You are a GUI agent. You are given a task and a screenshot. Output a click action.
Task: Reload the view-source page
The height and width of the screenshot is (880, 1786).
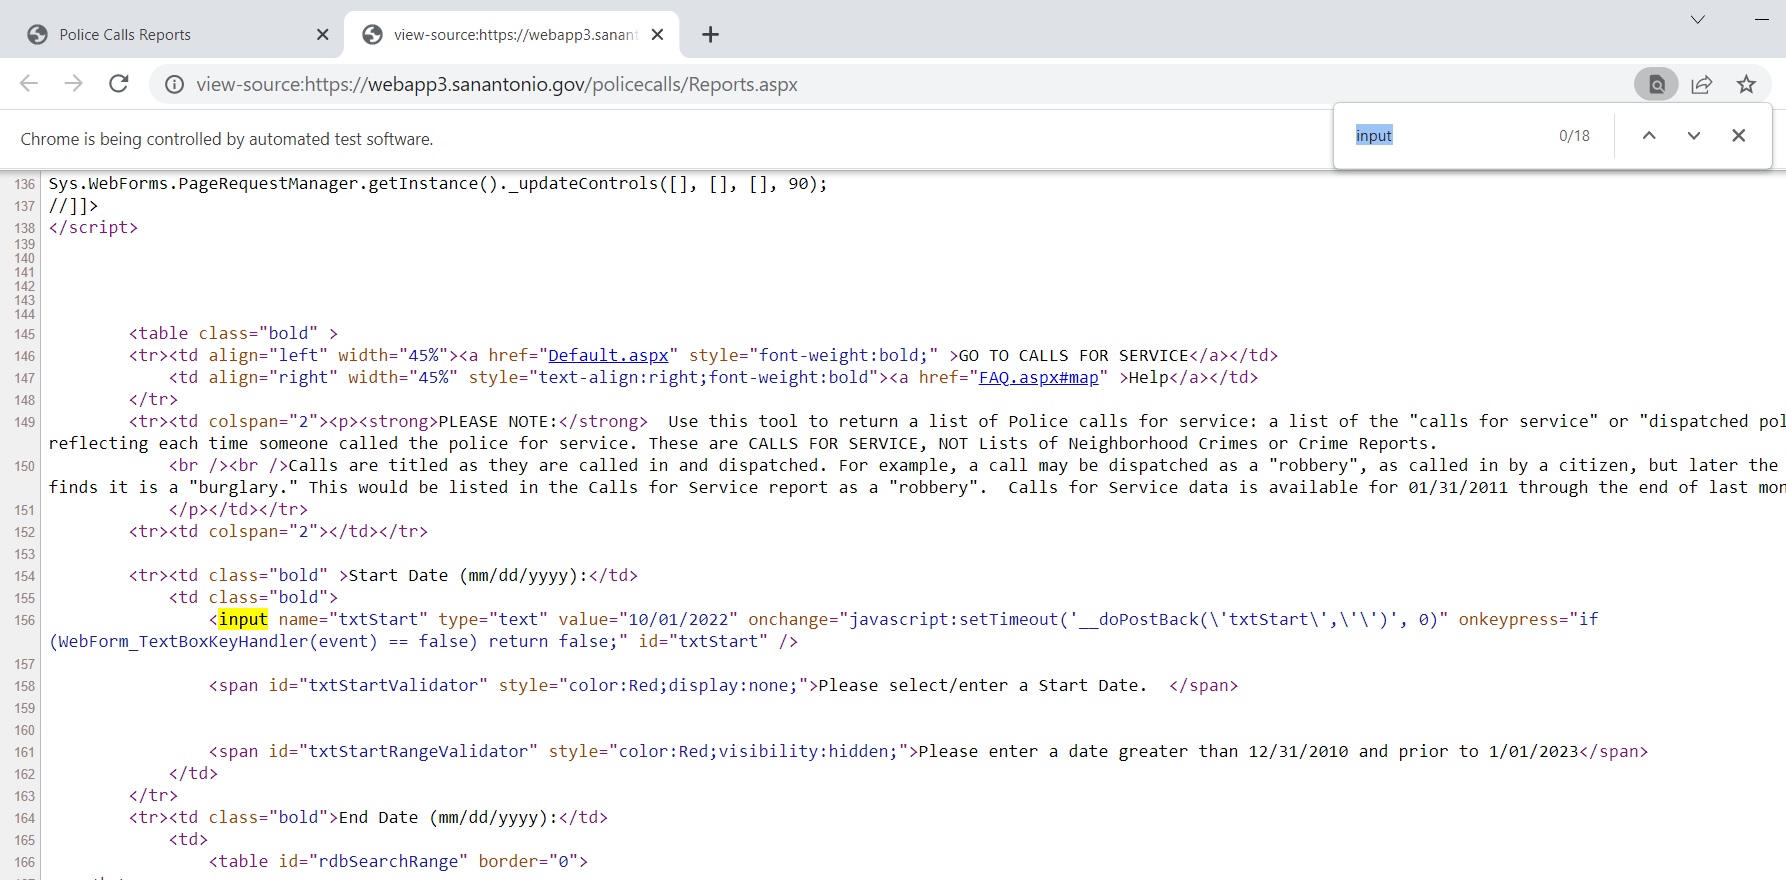[119, 84]
